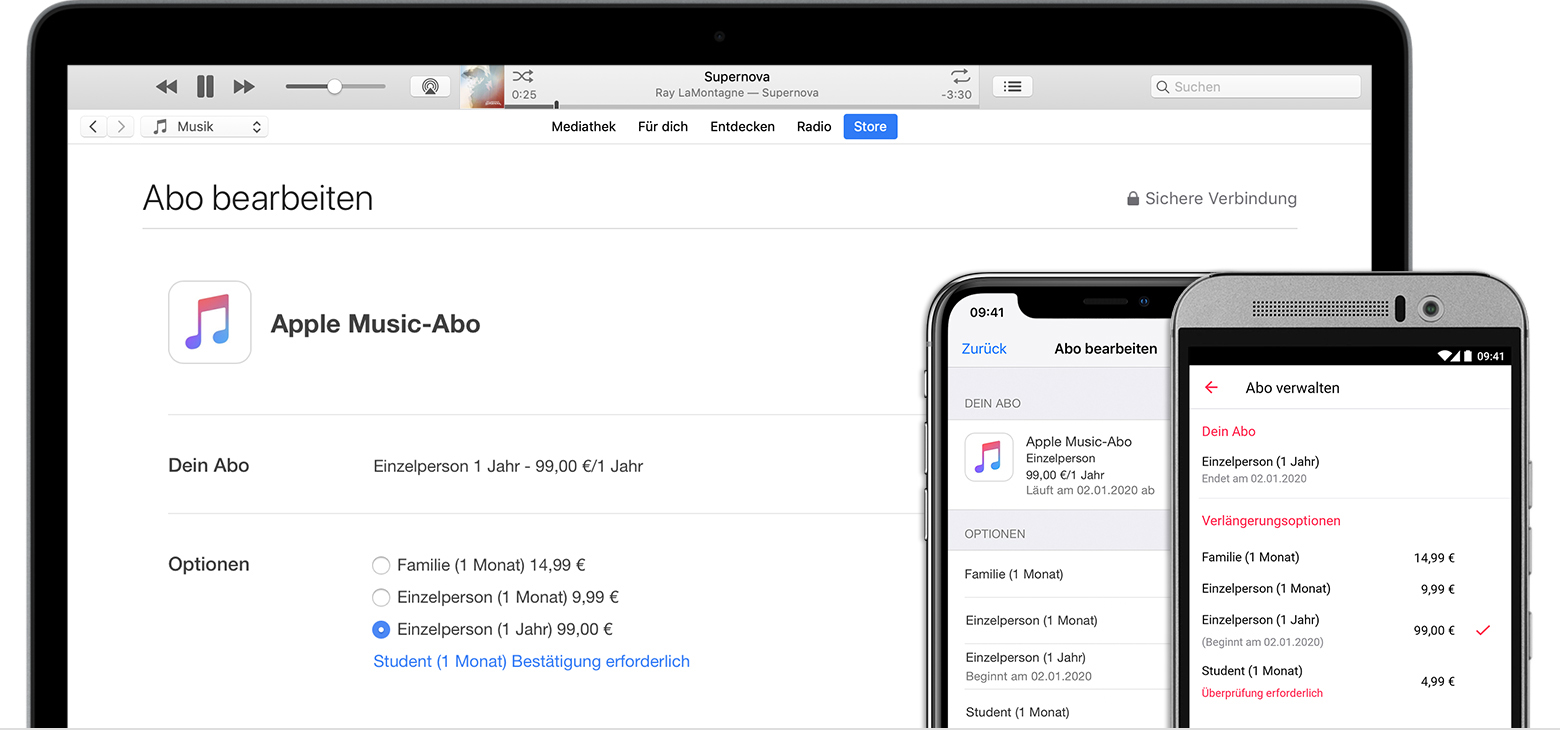The image size is (1560, 730).
Task: Switch to the Store tab
Action: tap(870, 127)
